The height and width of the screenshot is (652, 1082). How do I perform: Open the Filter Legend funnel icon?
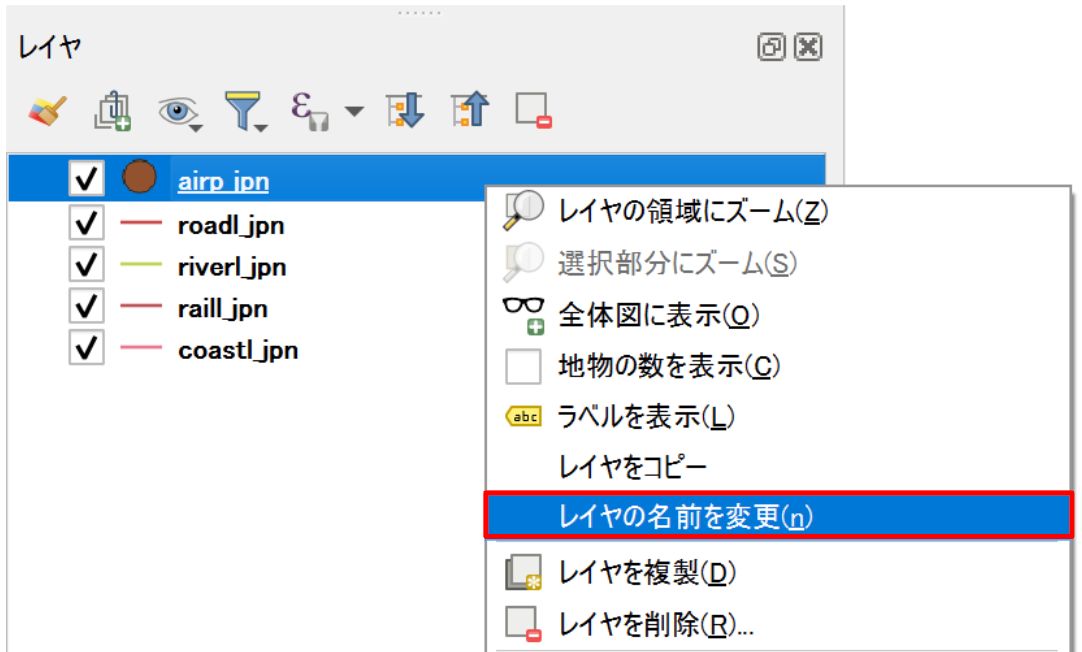click(245, 111)
